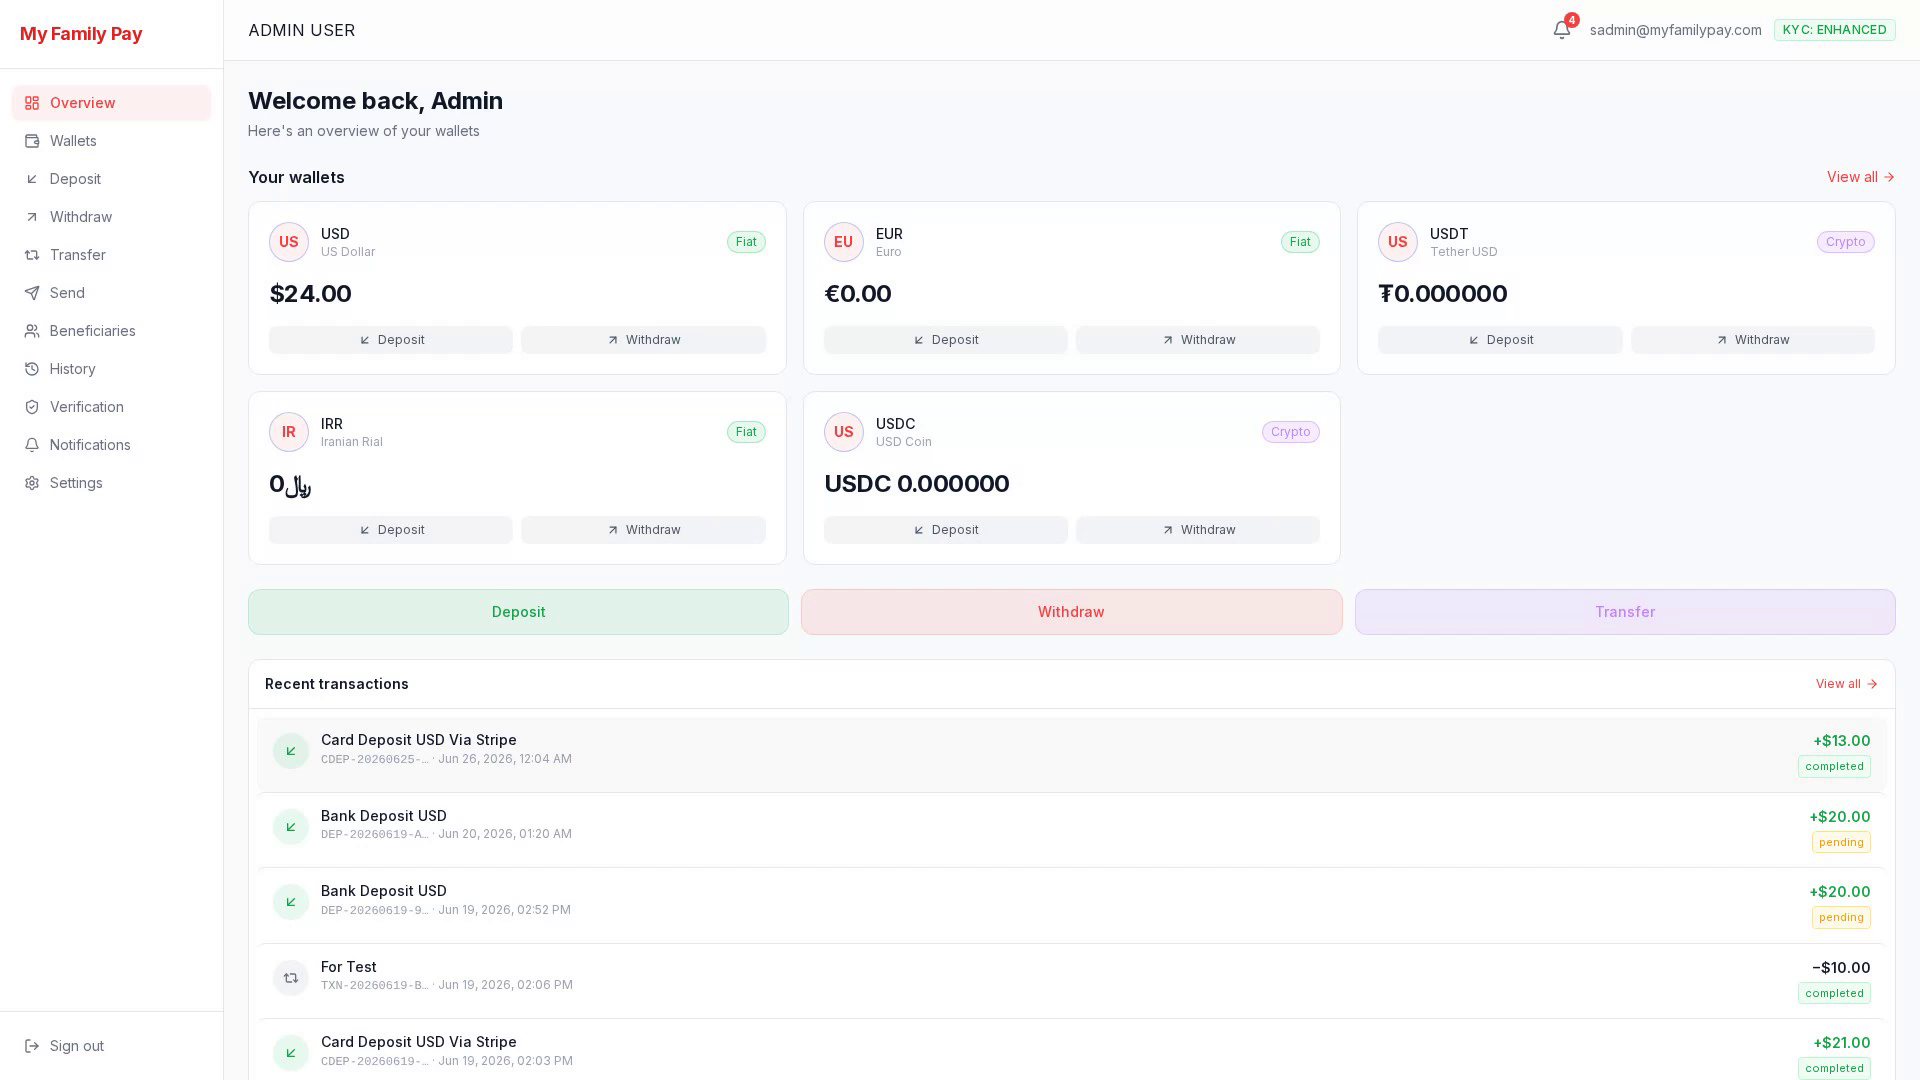The width and height of the screenshot is (1920, 1080).
Task: Click the USD wallet US badge icon
Action: [x=289, y=242]
